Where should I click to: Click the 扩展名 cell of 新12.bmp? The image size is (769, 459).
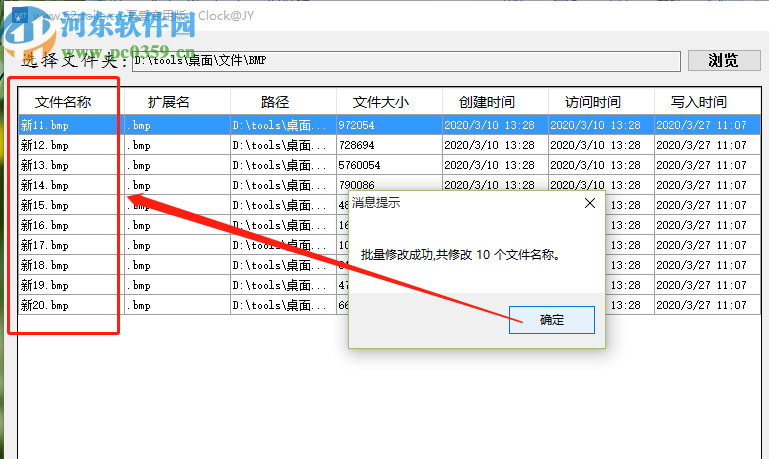click(x=177, y=145)
